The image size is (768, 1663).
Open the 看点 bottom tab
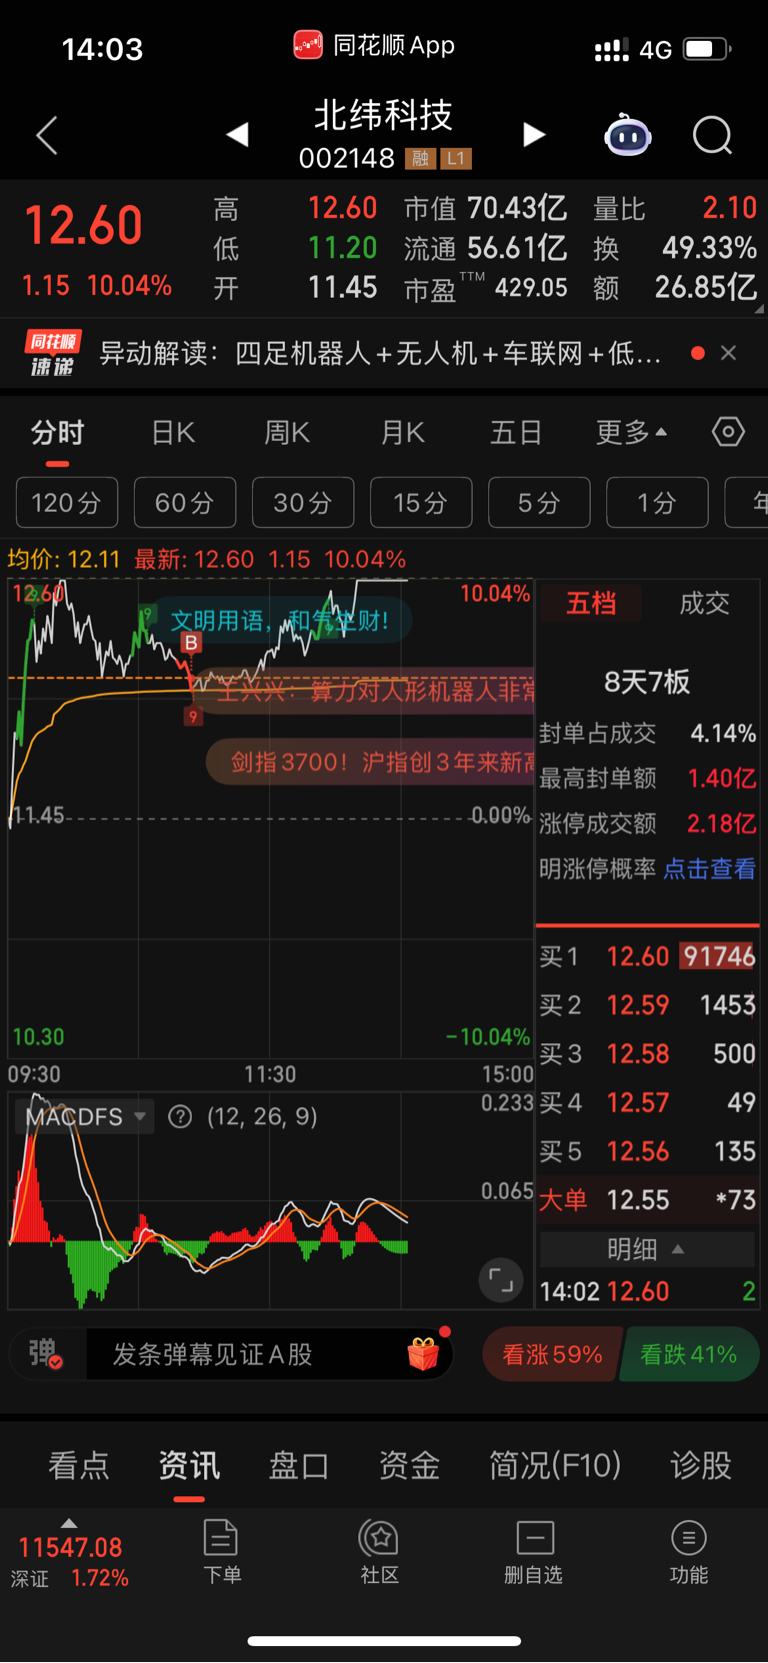coord(79,1466)
